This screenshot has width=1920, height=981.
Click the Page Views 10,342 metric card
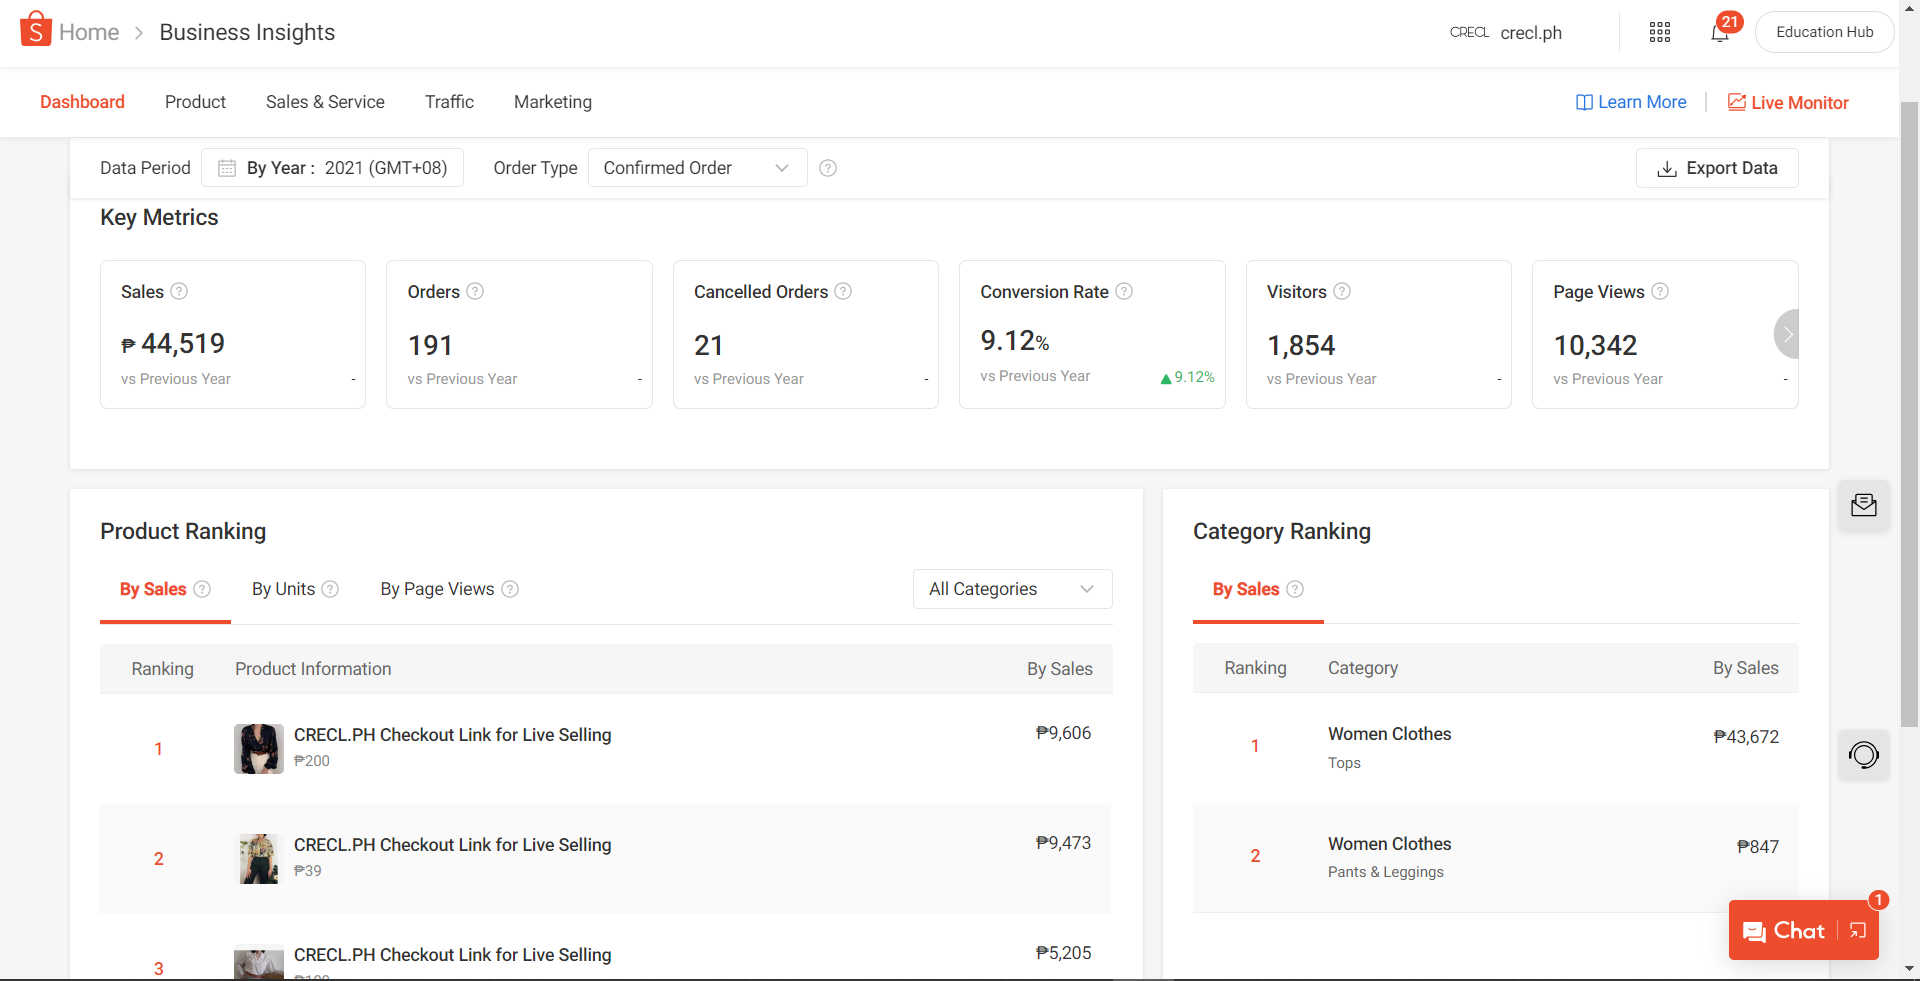tap(1665, 334)
